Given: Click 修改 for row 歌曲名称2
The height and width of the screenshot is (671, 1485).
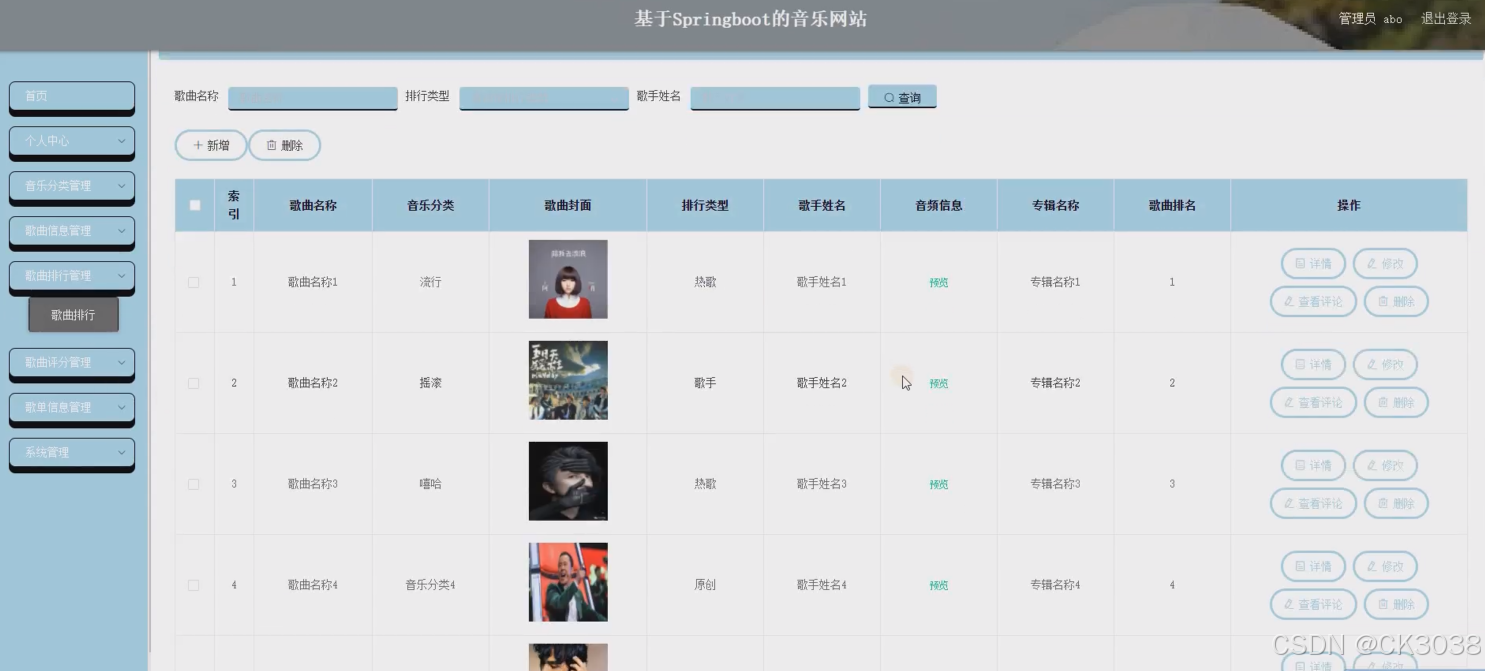Looking at the screenshot, I should coord(1385,365).
